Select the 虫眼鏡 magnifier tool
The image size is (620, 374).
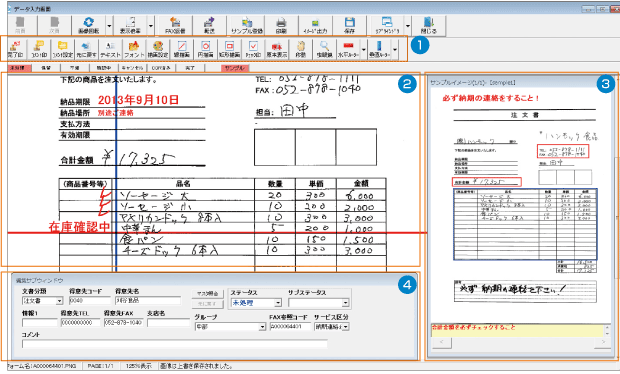[x=324, y=49]
